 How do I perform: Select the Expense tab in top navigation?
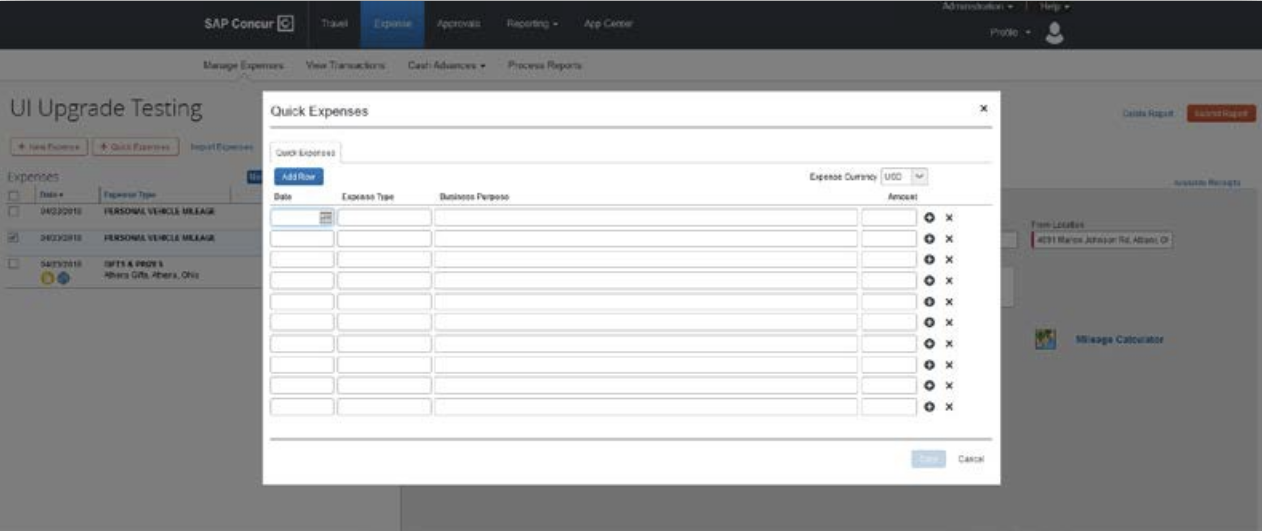(x=392, y=24)
